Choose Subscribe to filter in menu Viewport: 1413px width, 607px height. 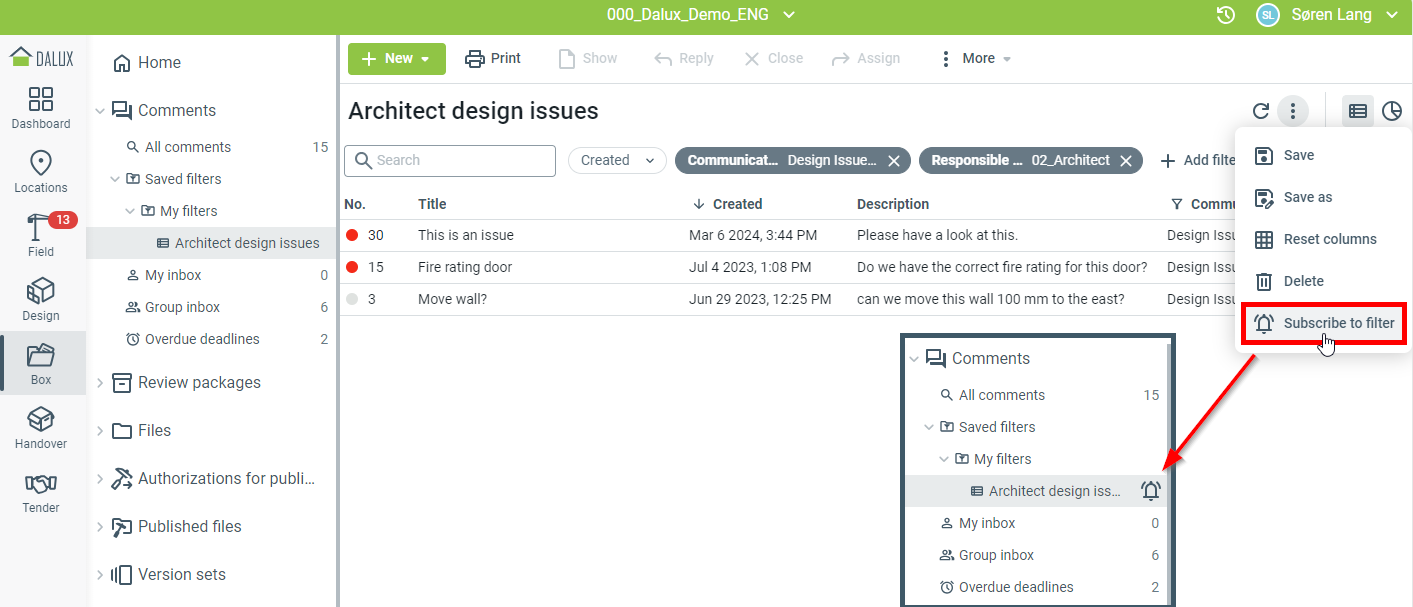(x=1324, y=323)
